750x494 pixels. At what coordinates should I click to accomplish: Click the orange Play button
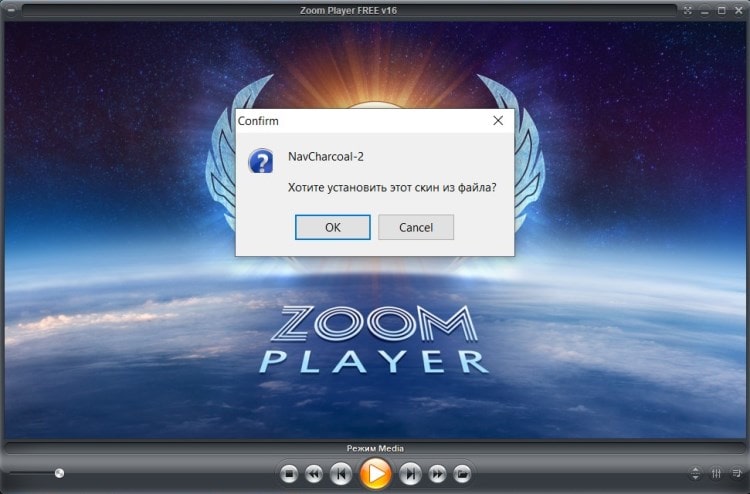pos(375,474)
